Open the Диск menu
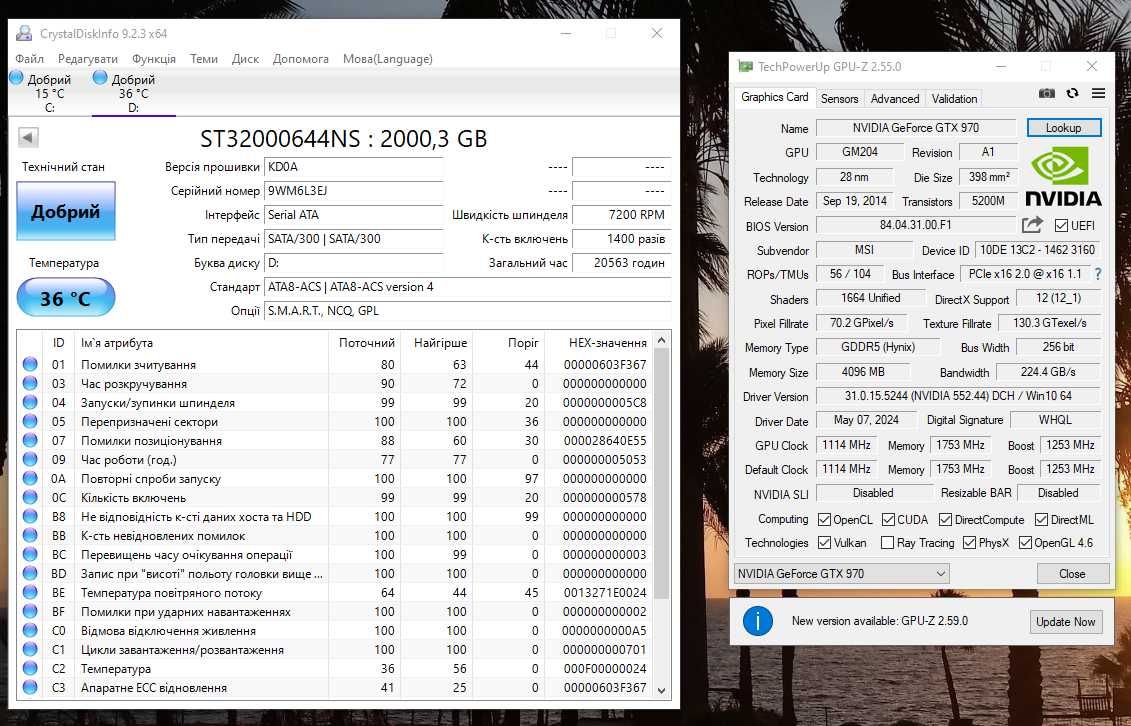Image resolution: width=1131 pixels, height=726 pixels. (x=245, y=58)
